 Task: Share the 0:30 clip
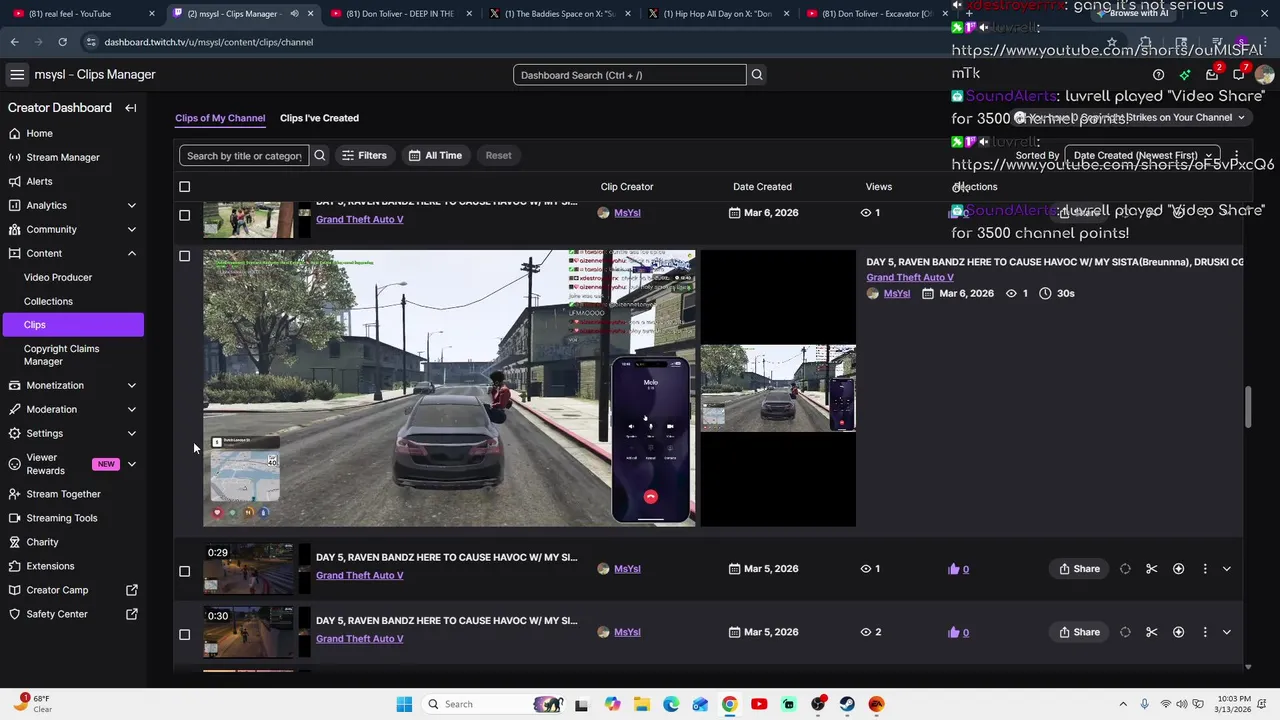point(1079,632)
